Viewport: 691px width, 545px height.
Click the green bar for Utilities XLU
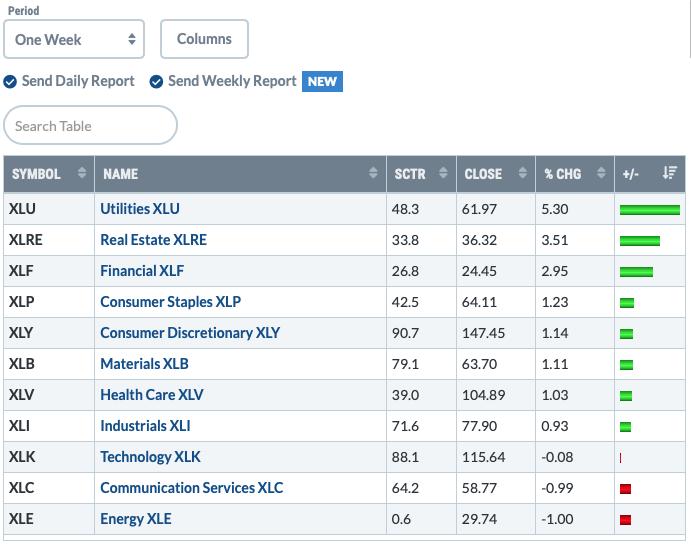point(649,210)
